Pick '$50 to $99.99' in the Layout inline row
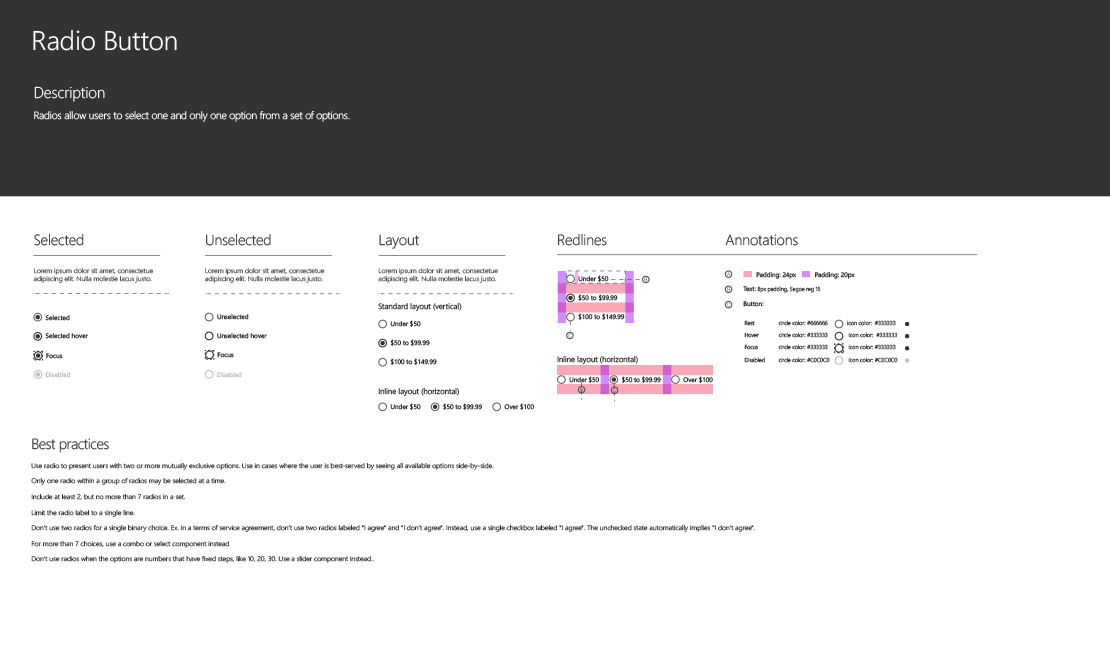 tap(435, 407)
